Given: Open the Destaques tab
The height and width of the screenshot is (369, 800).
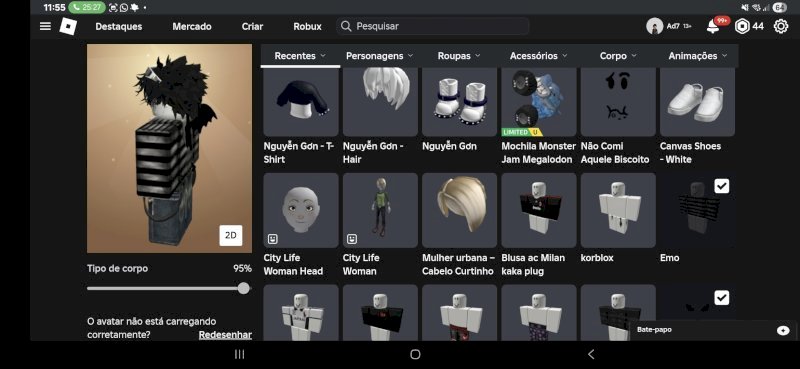Looking at the screenshot, I should point(119,27).
